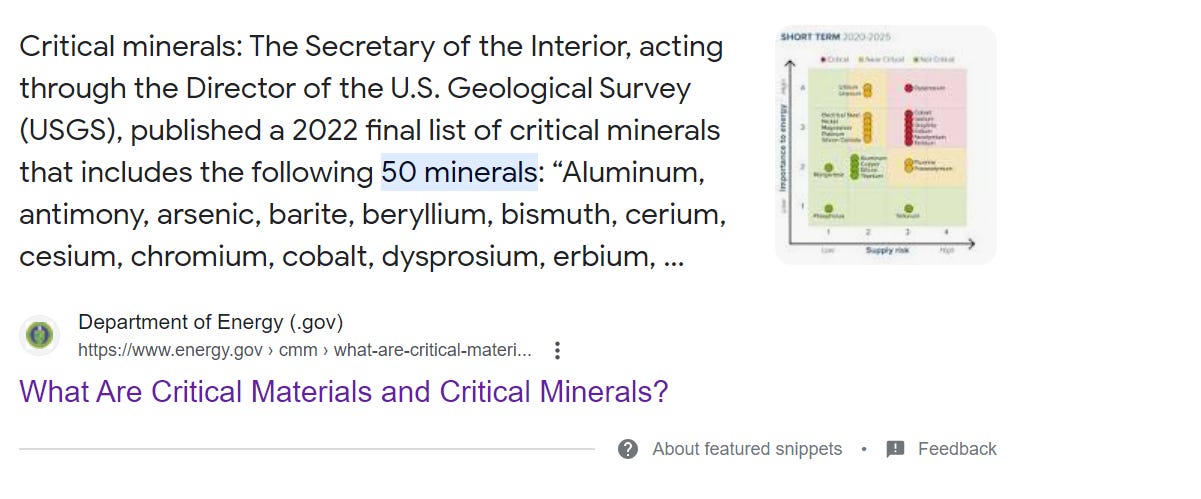Open 'What Are Critical Materials and Critical Minerals?' link
This screenshot has height=499, width=1201.
343,391
